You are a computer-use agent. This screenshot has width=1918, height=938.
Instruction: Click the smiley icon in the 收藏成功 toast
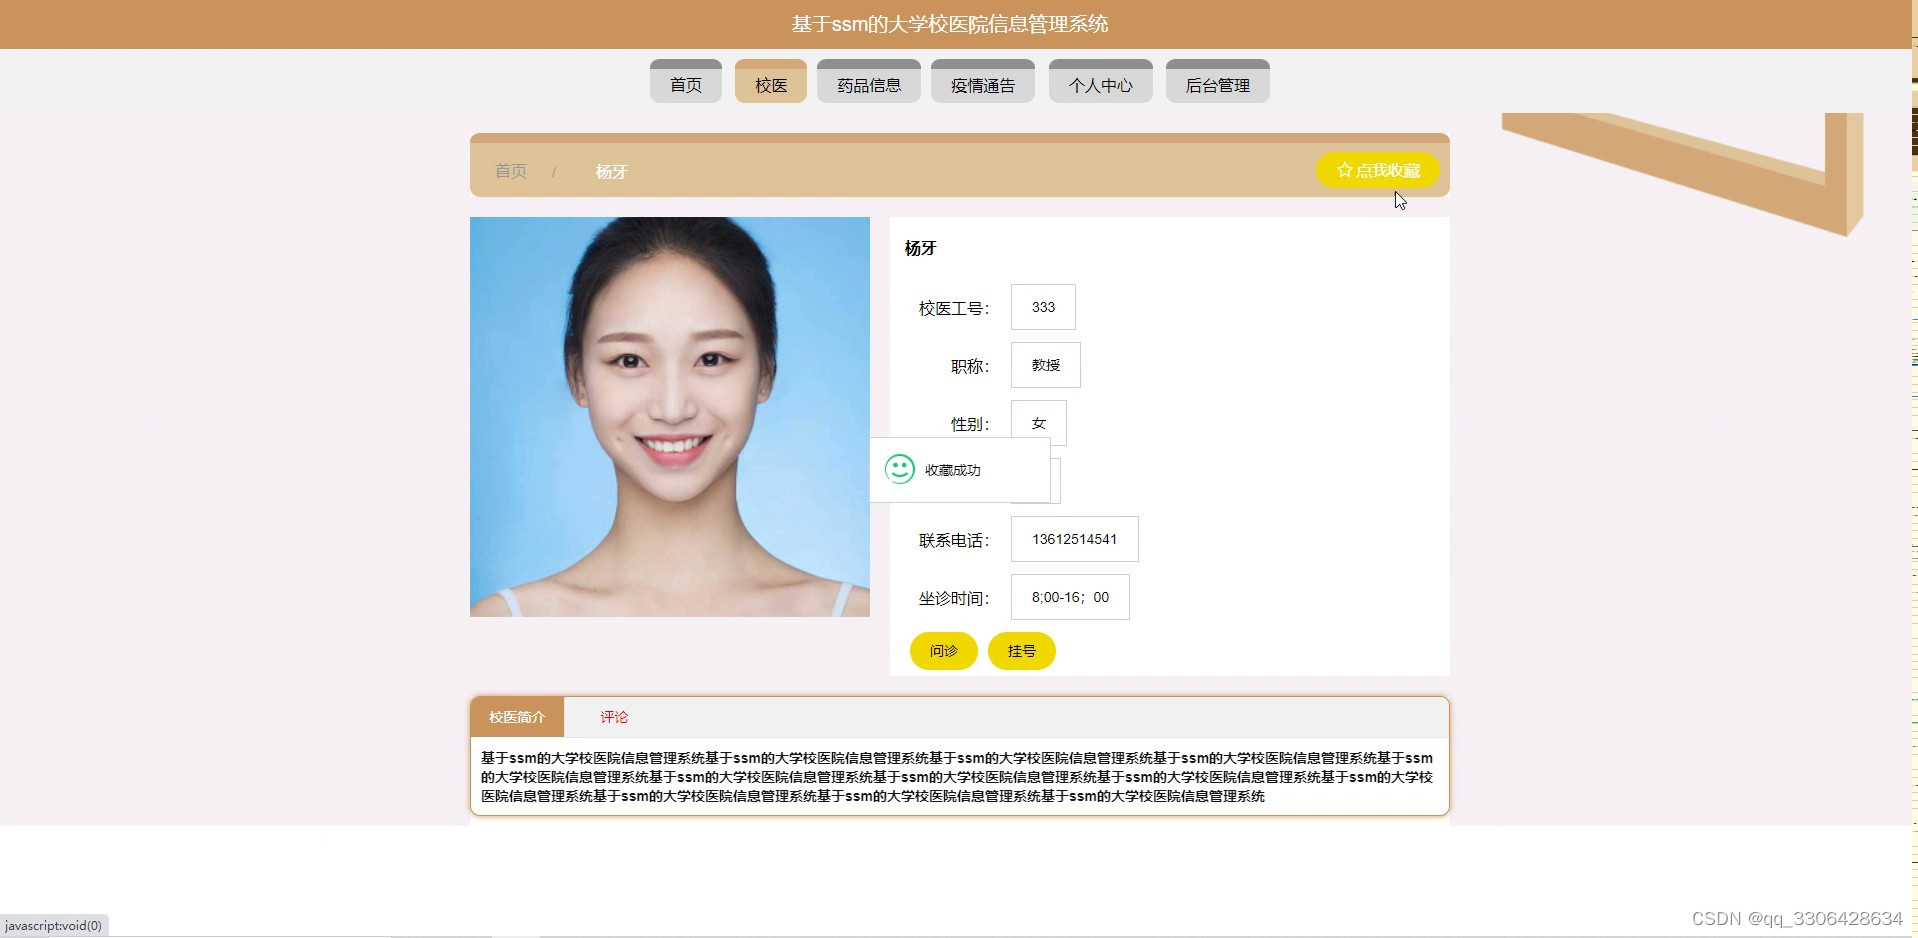coord(899,469)
